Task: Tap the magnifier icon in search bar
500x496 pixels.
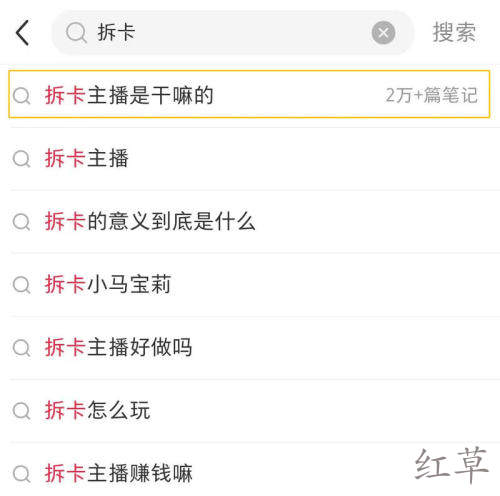Action: coord(76,33)
